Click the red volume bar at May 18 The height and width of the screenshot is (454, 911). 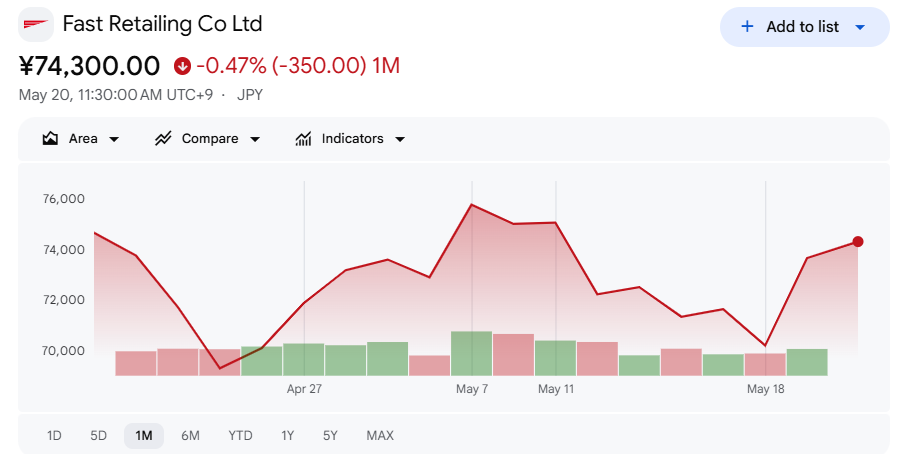coord(765,364)
